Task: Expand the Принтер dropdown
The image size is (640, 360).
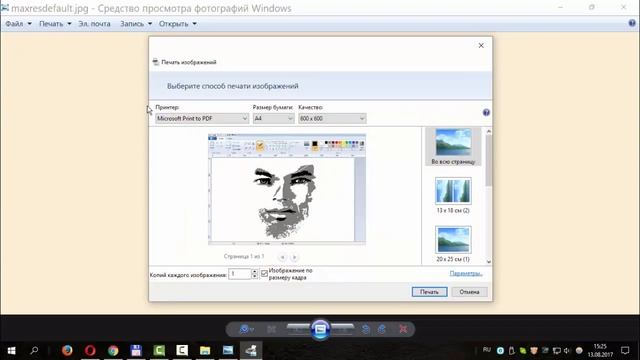Action: point(202,118)
